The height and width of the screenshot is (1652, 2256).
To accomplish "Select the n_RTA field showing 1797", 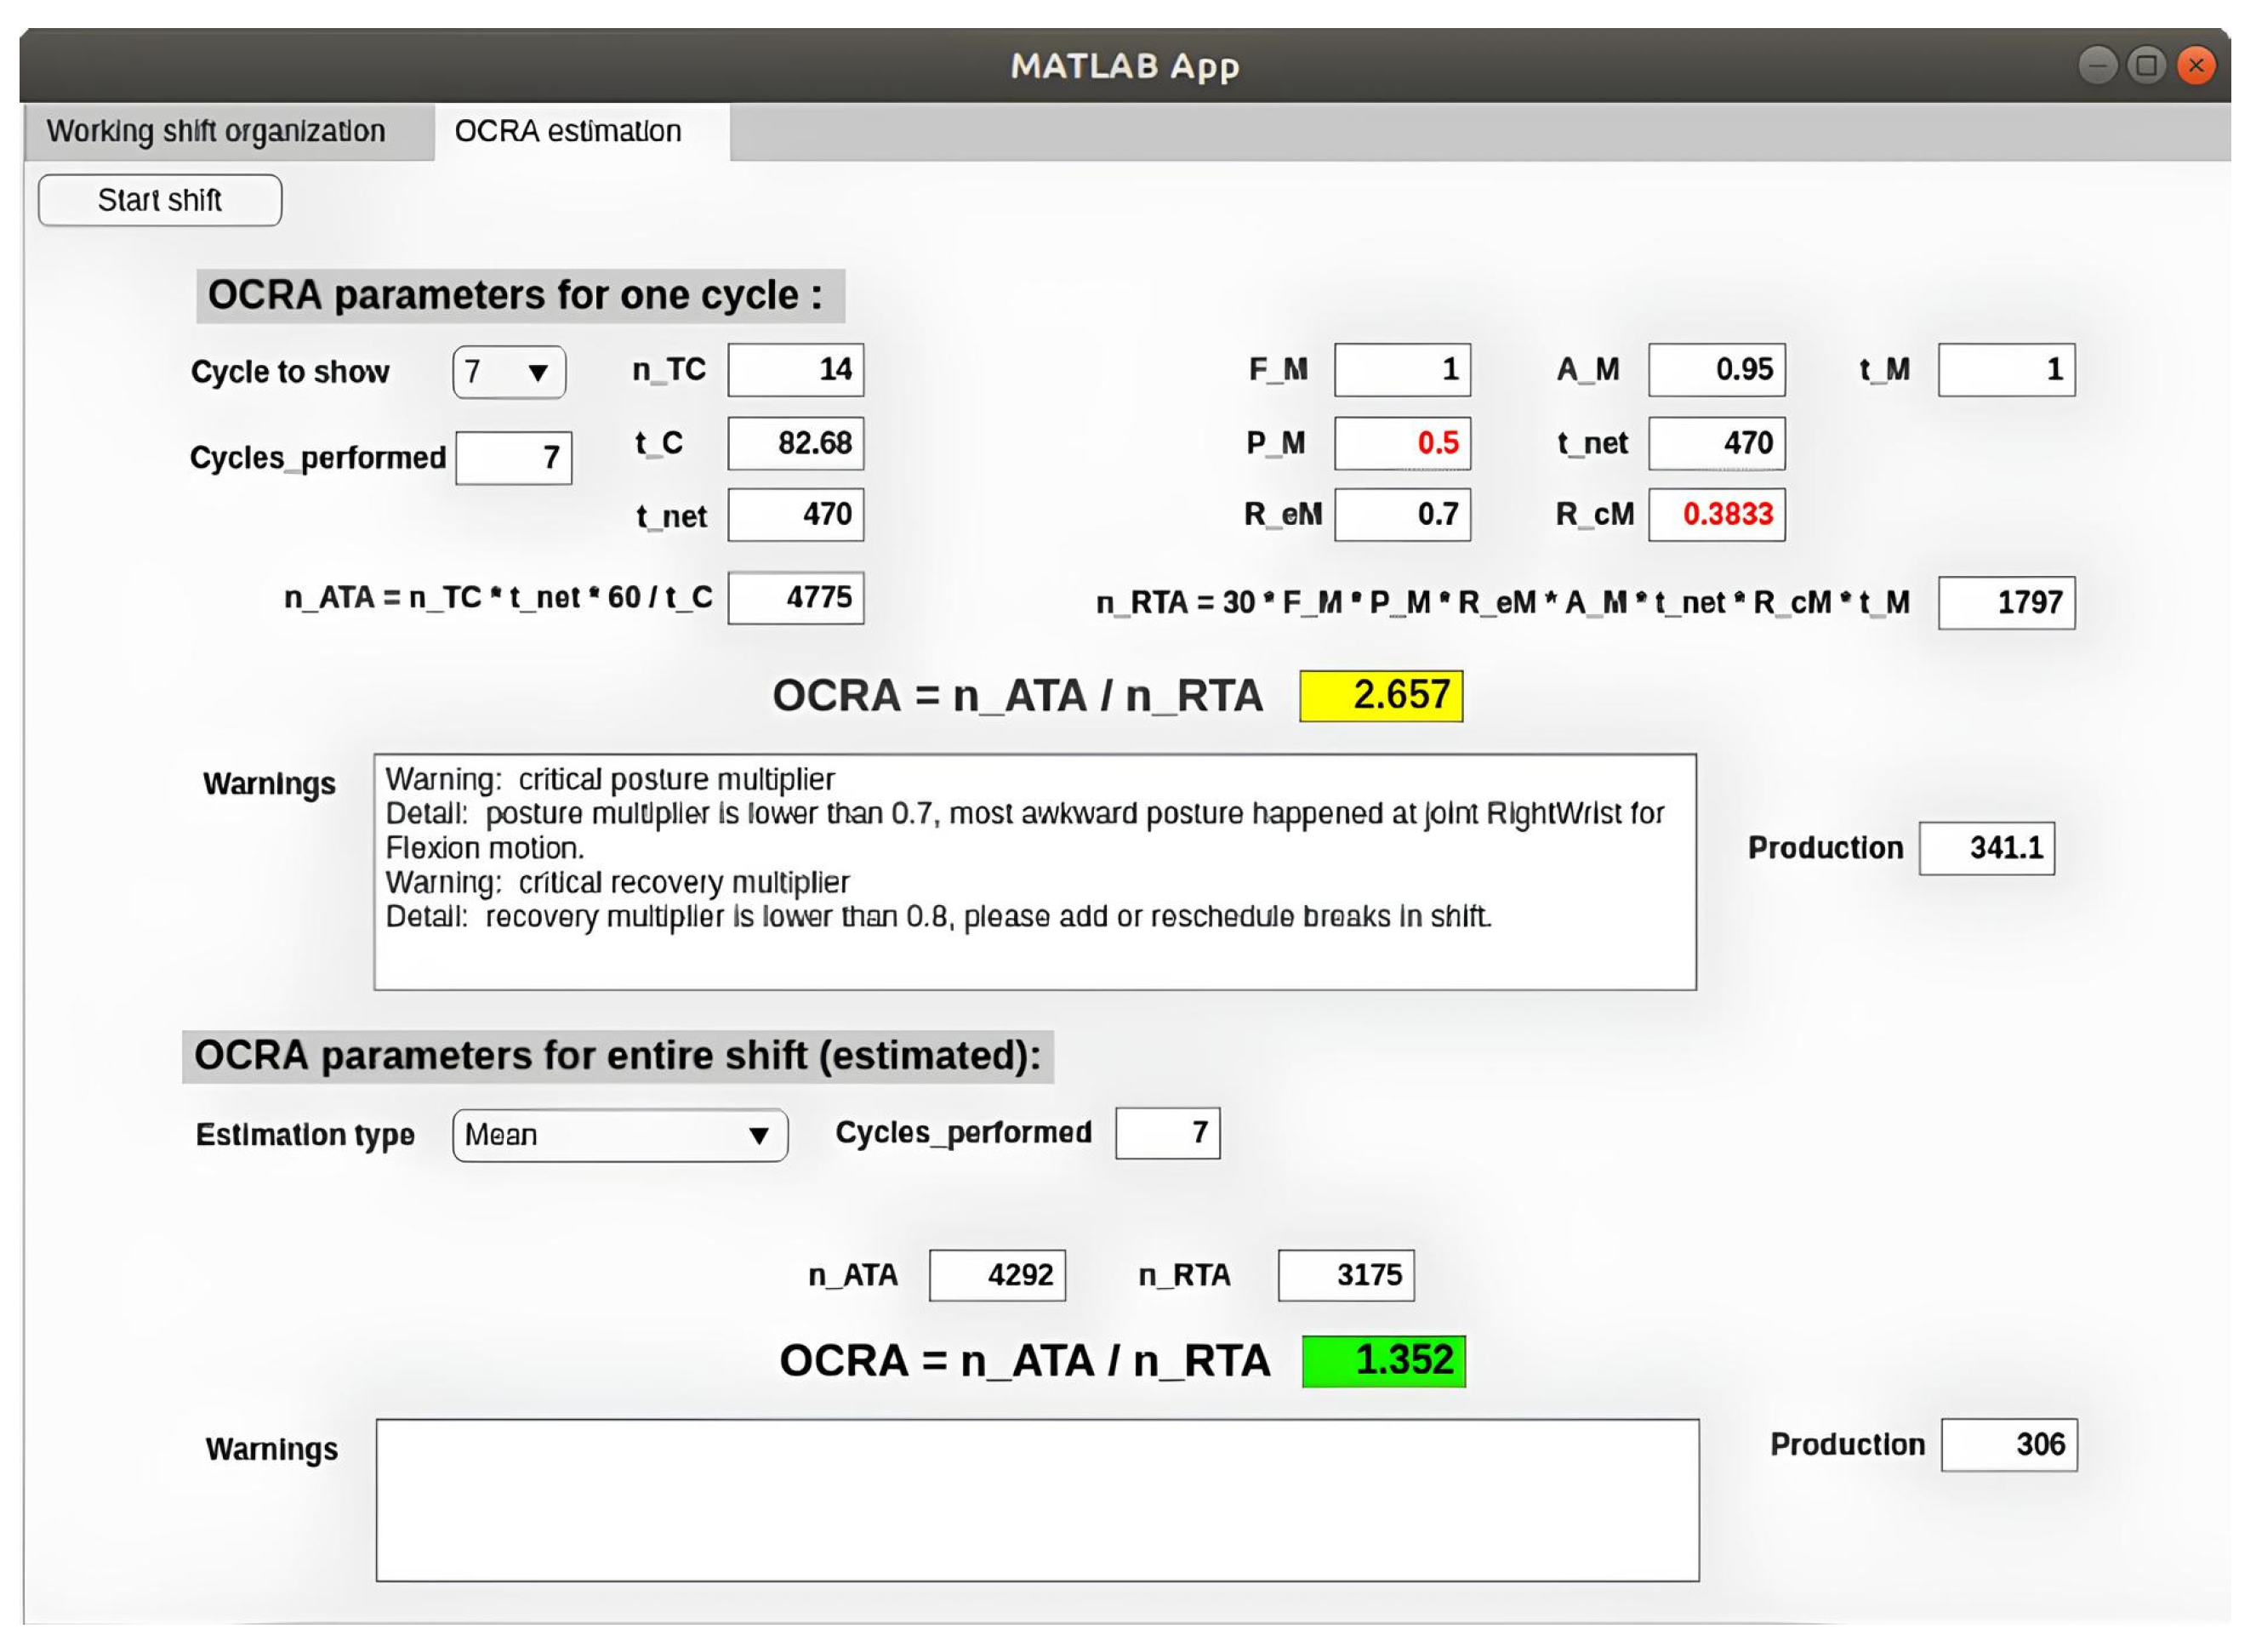I will [x=2006, y=603].
